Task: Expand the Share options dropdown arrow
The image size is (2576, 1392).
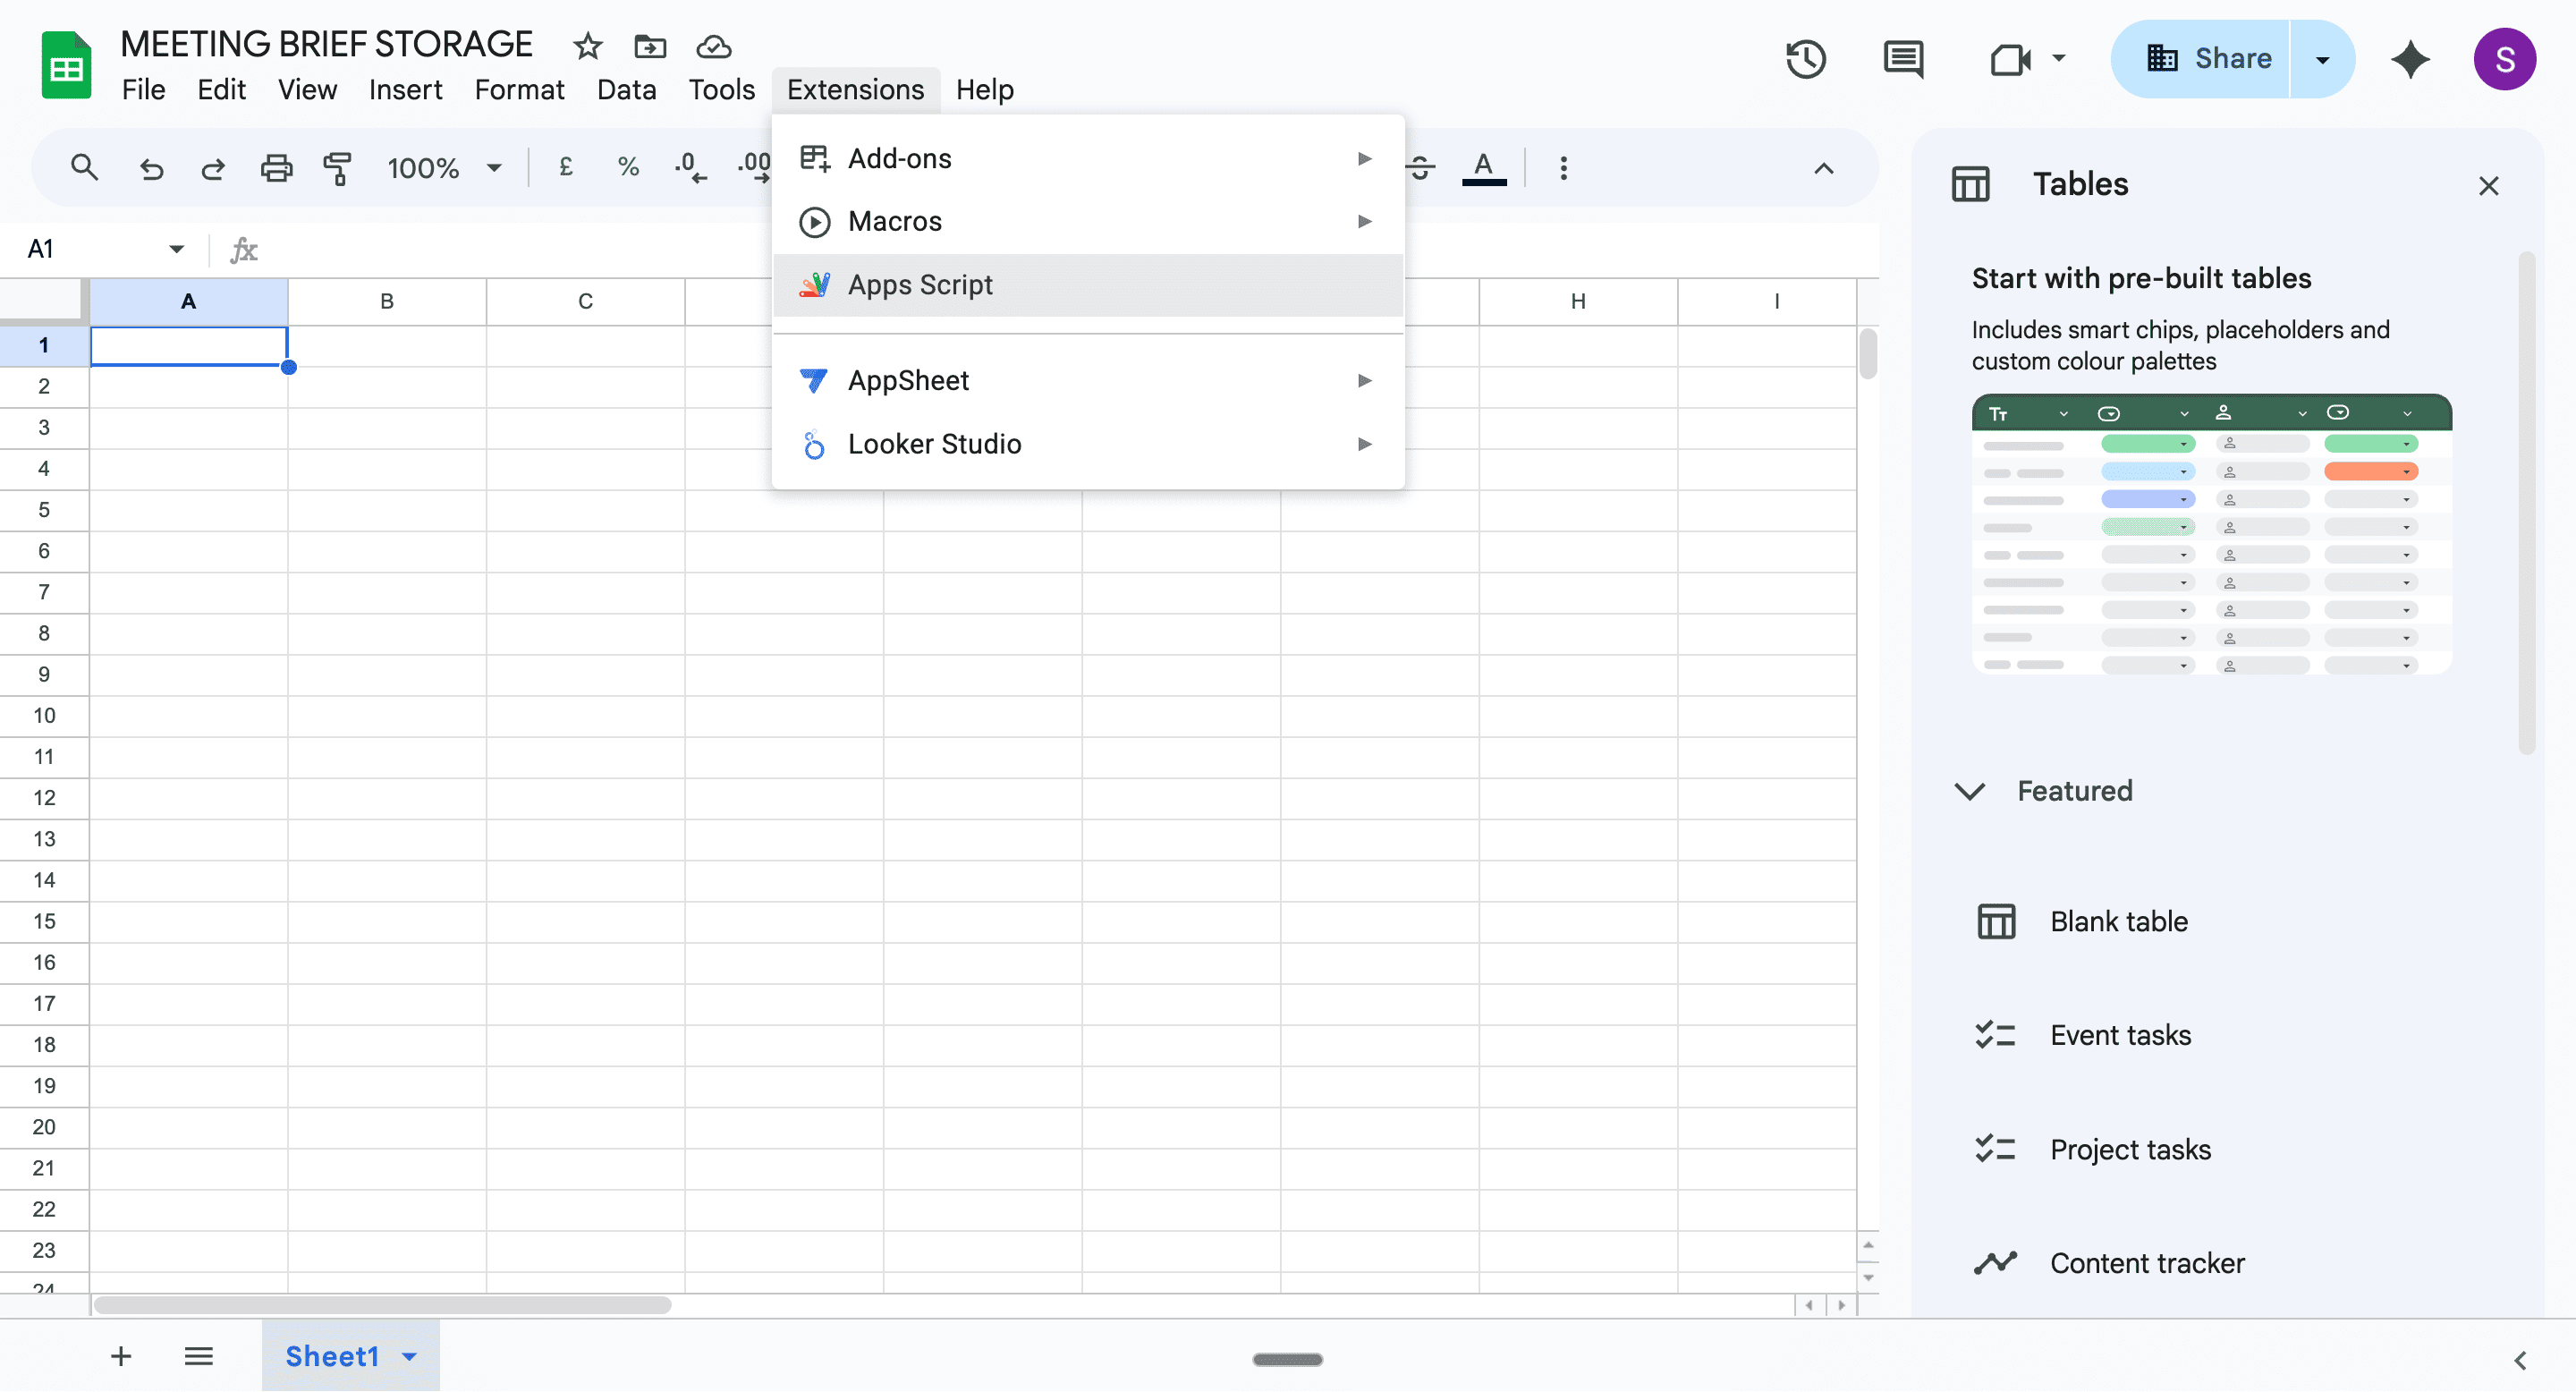Action: (x=2322, y=59)
